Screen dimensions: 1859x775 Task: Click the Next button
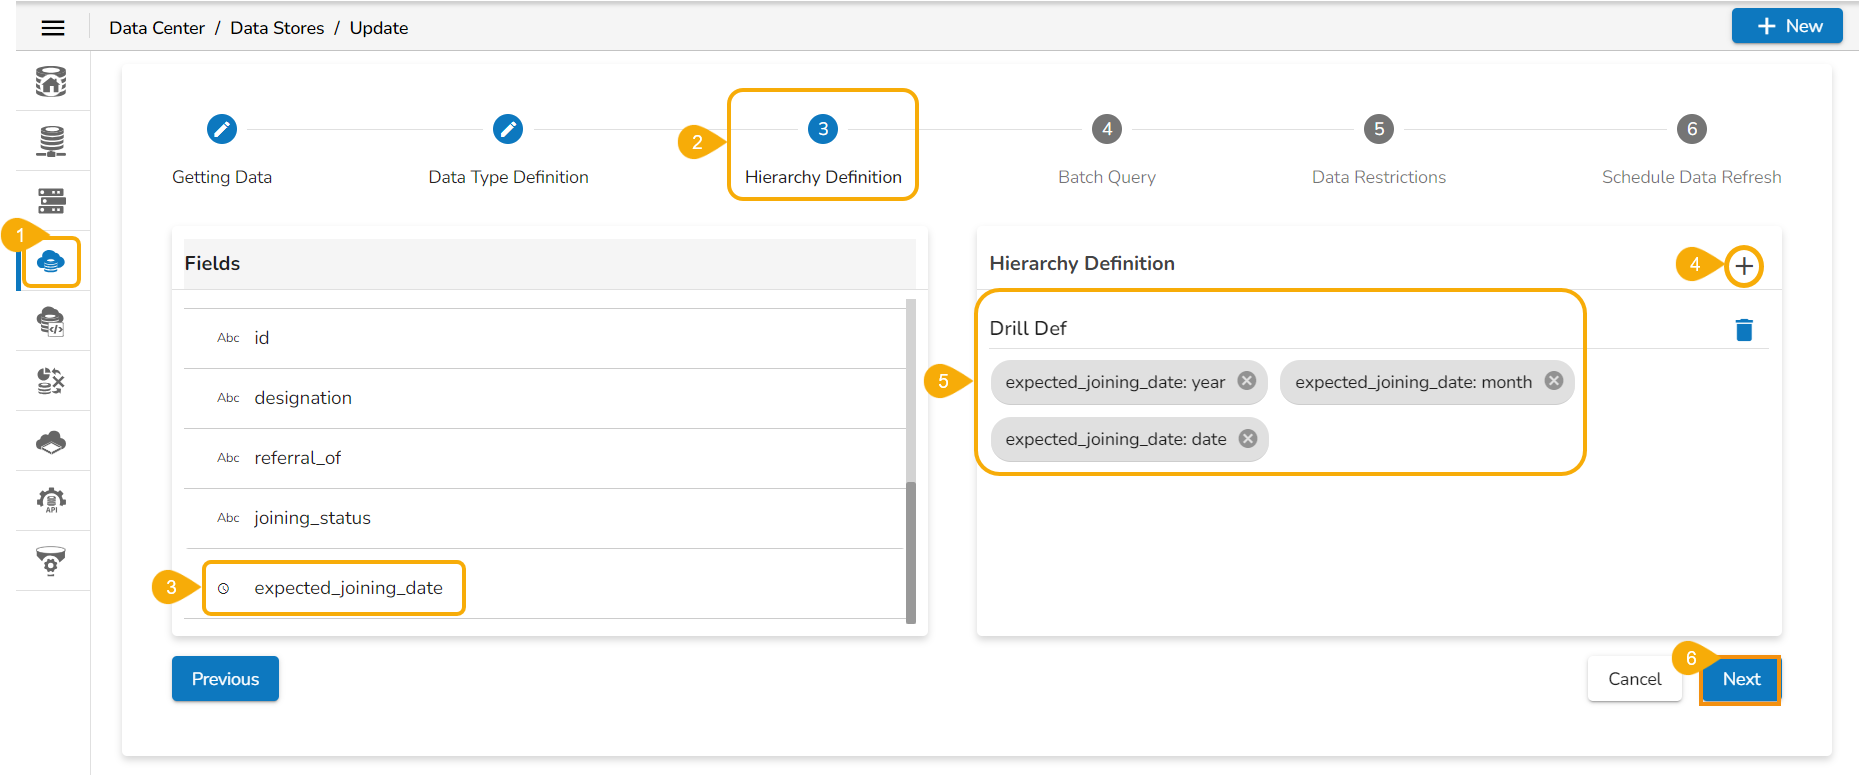1740,679
